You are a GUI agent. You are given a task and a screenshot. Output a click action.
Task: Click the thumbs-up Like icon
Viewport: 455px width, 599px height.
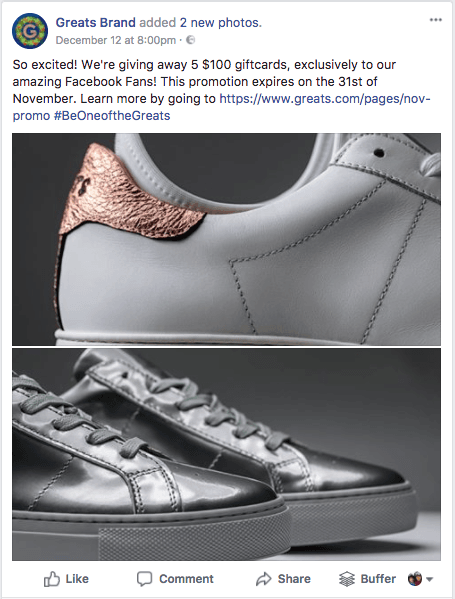pyautogui.click(x=52, y=579)
